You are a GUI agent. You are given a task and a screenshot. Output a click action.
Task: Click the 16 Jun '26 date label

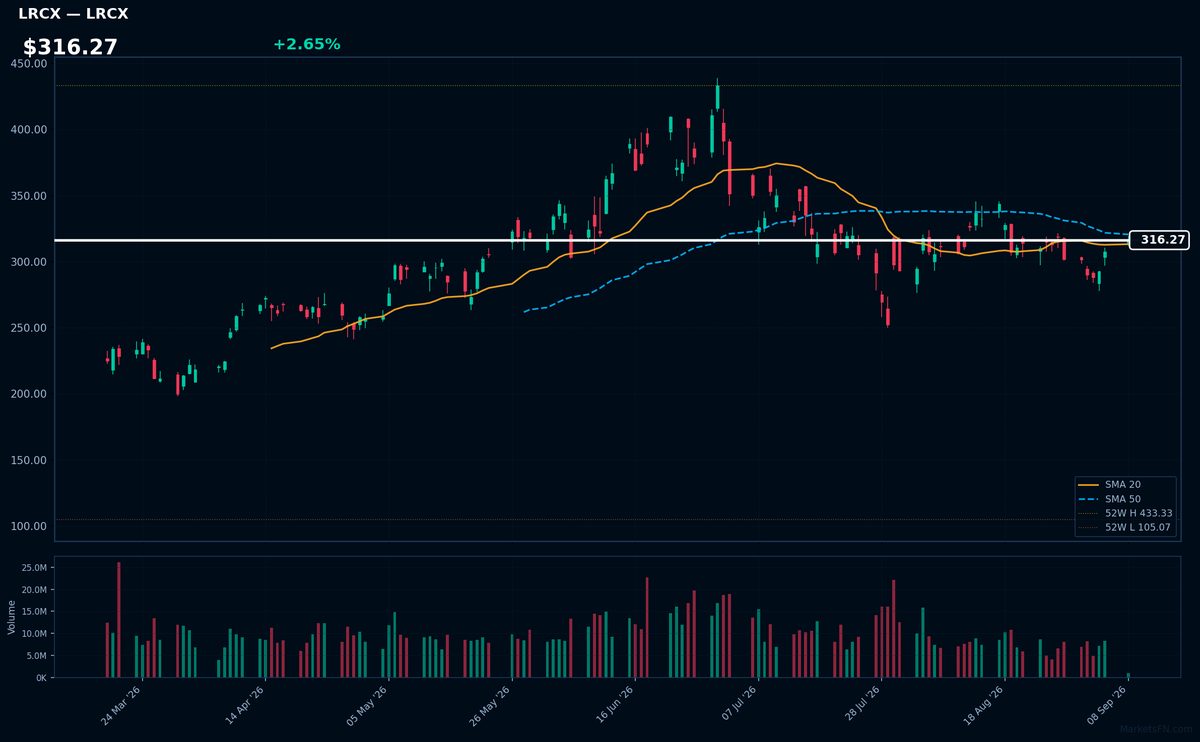[x=615, y=706]
